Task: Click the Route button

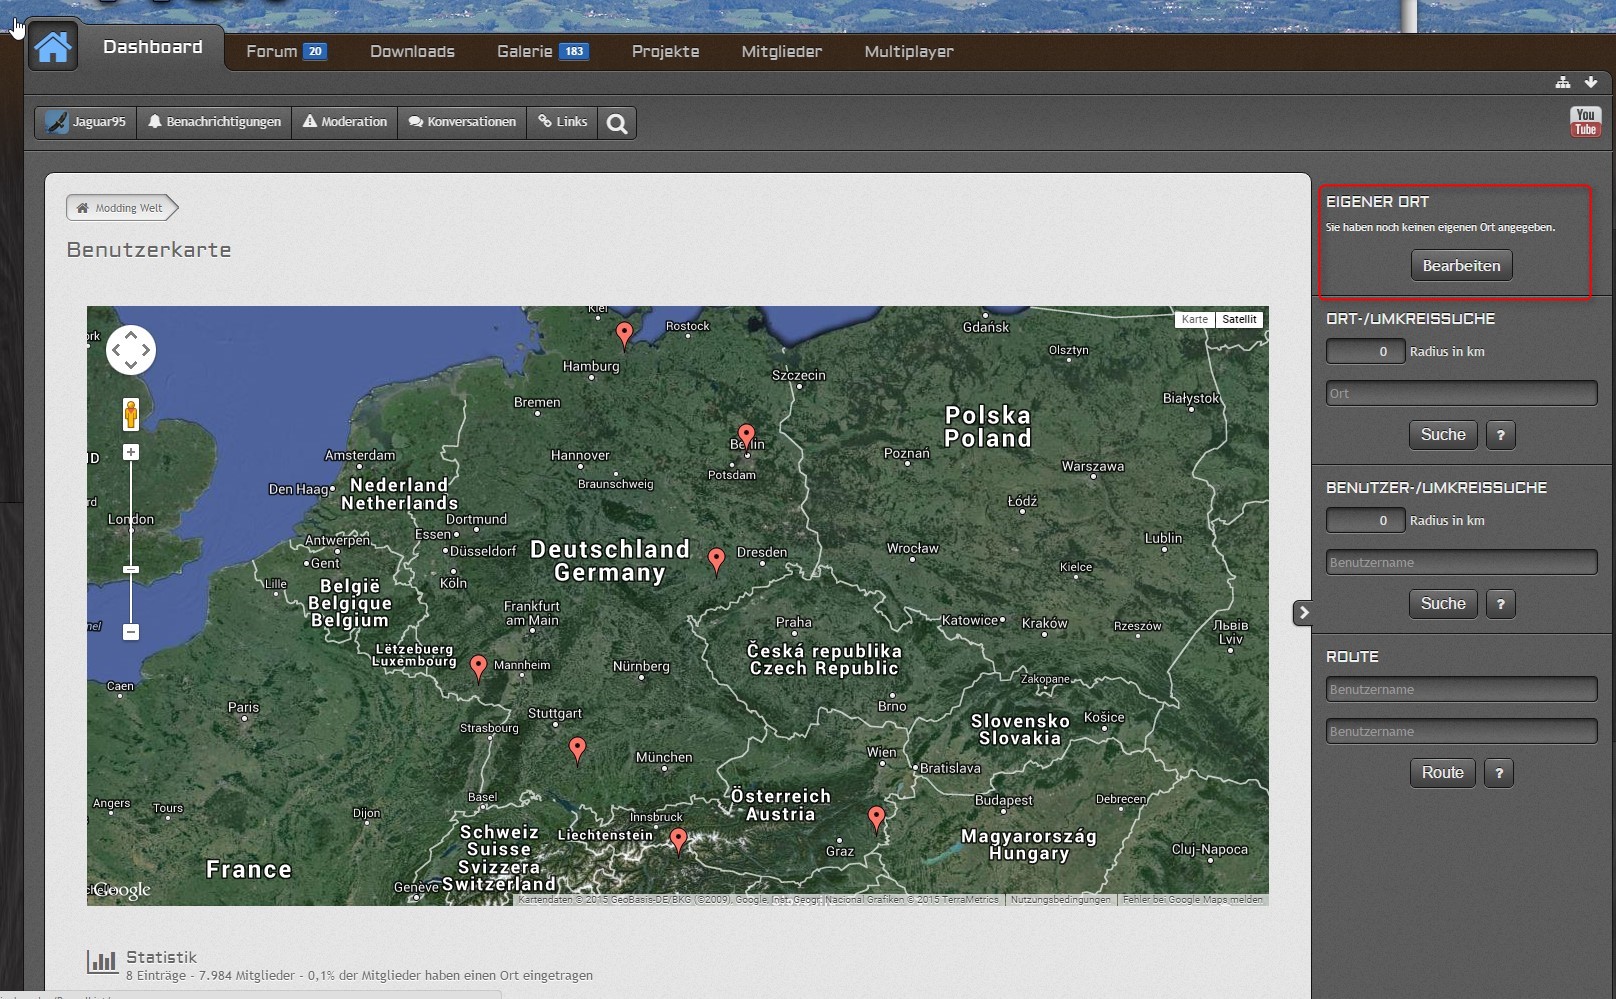Action: (x=1442, y=773)
